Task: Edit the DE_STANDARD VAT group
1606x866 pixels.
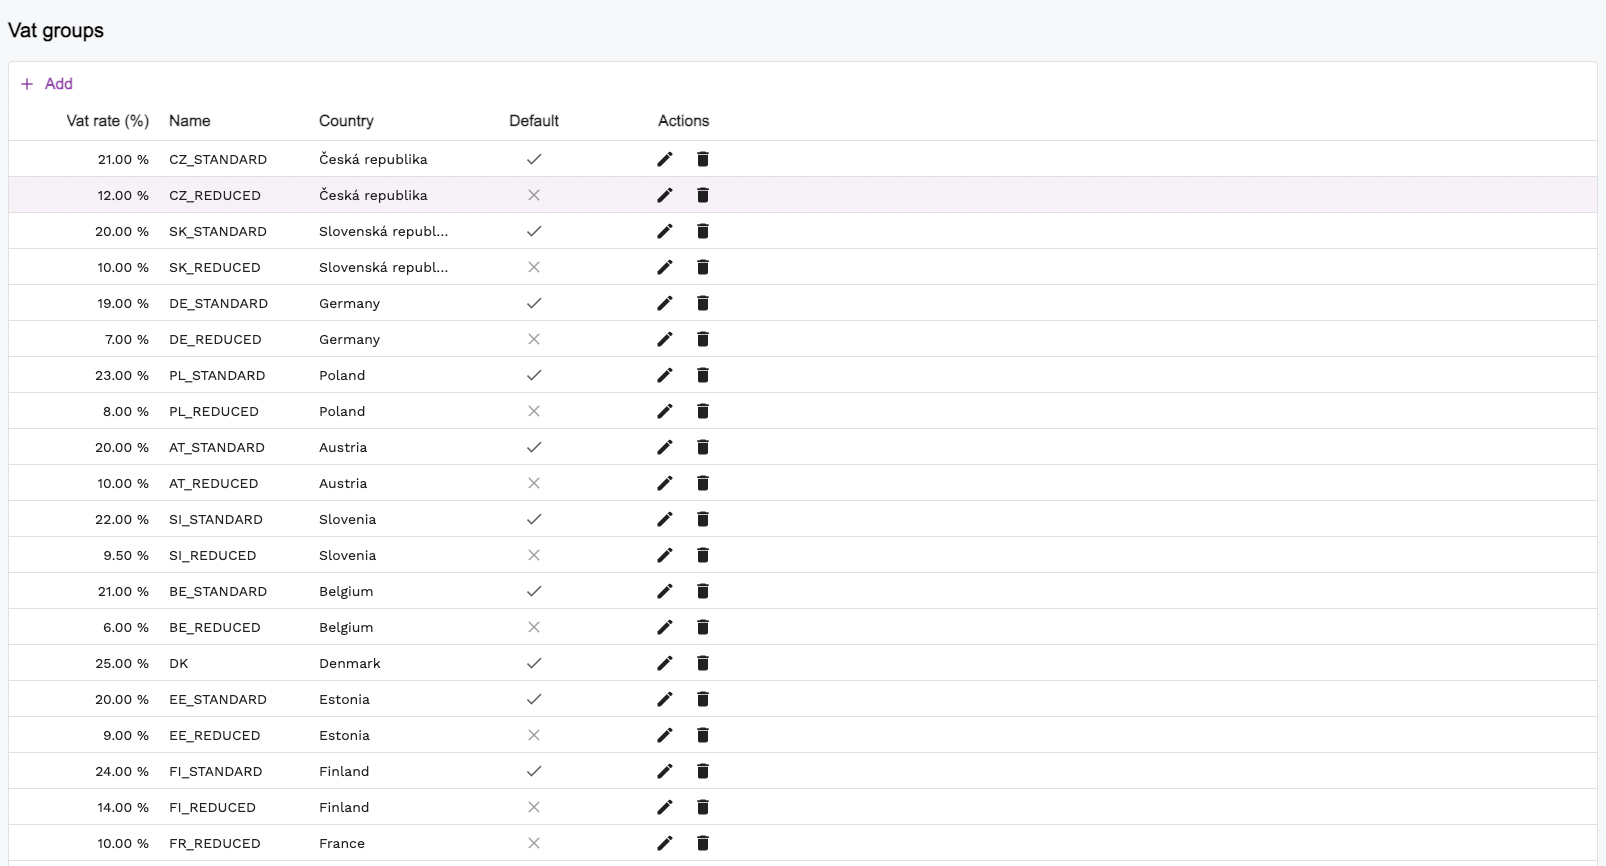Action: 665,303
